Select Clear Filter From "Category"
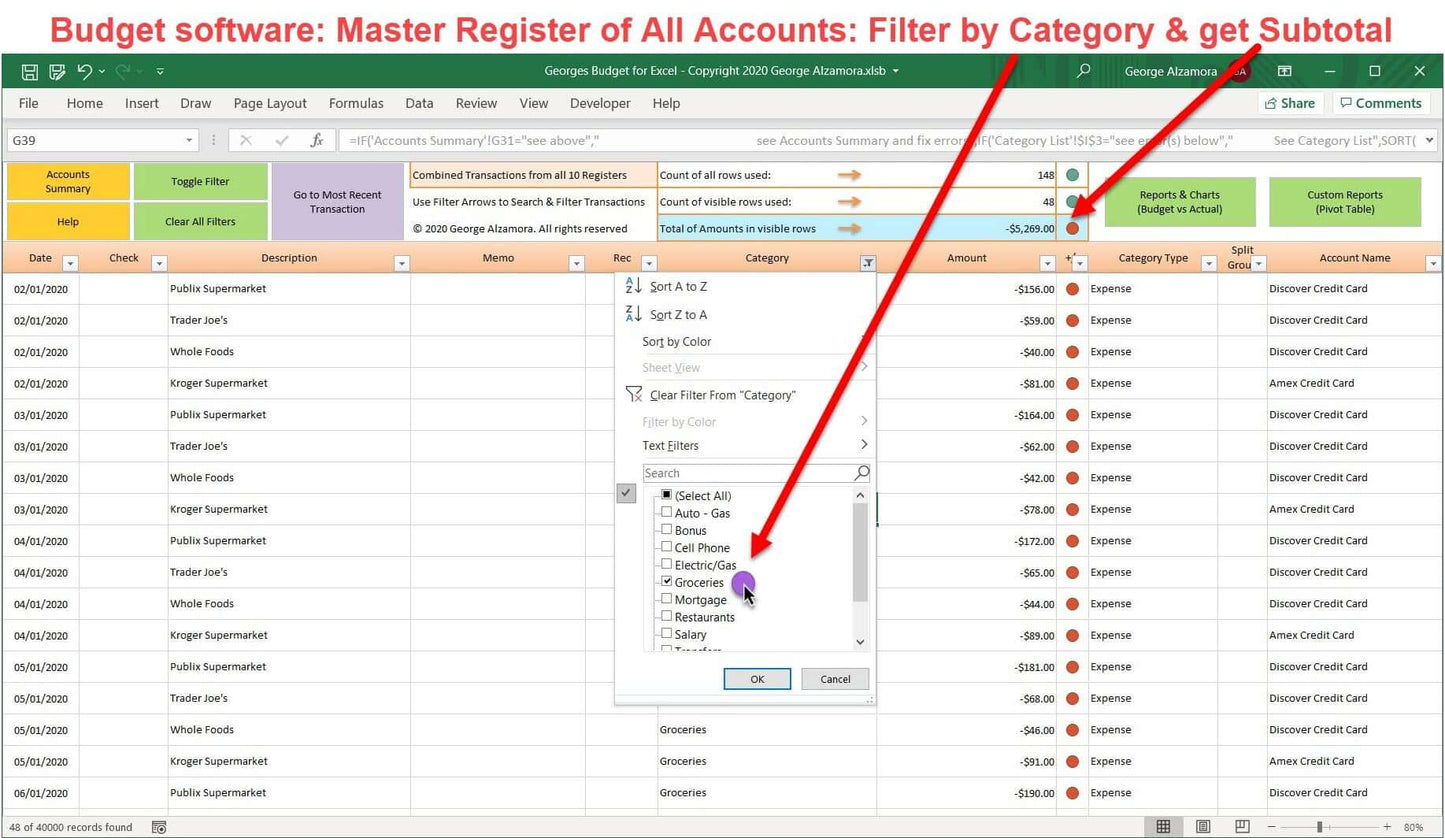Screen dimensions: 1445x838 (722, 395)
